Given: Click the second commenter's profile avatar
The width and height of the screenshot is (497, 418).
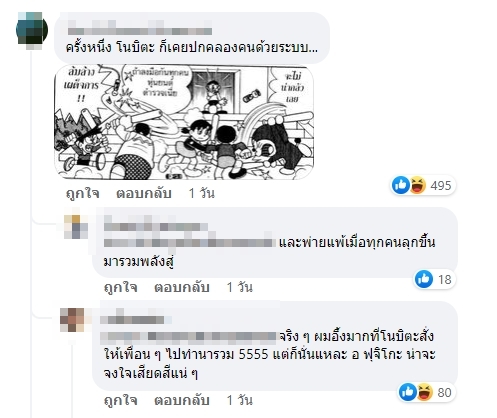Looking at the screenshot, I should point(76,227).
